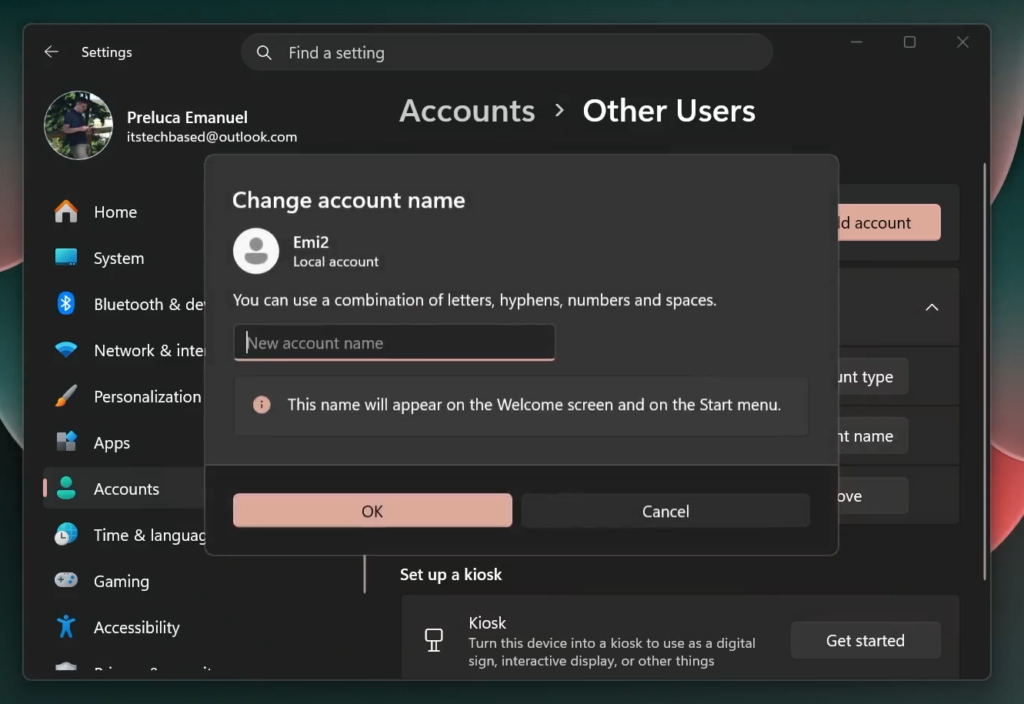Open Accessibility via person icon
Screen dimensions: 1024x704
(x=66, y=627)
